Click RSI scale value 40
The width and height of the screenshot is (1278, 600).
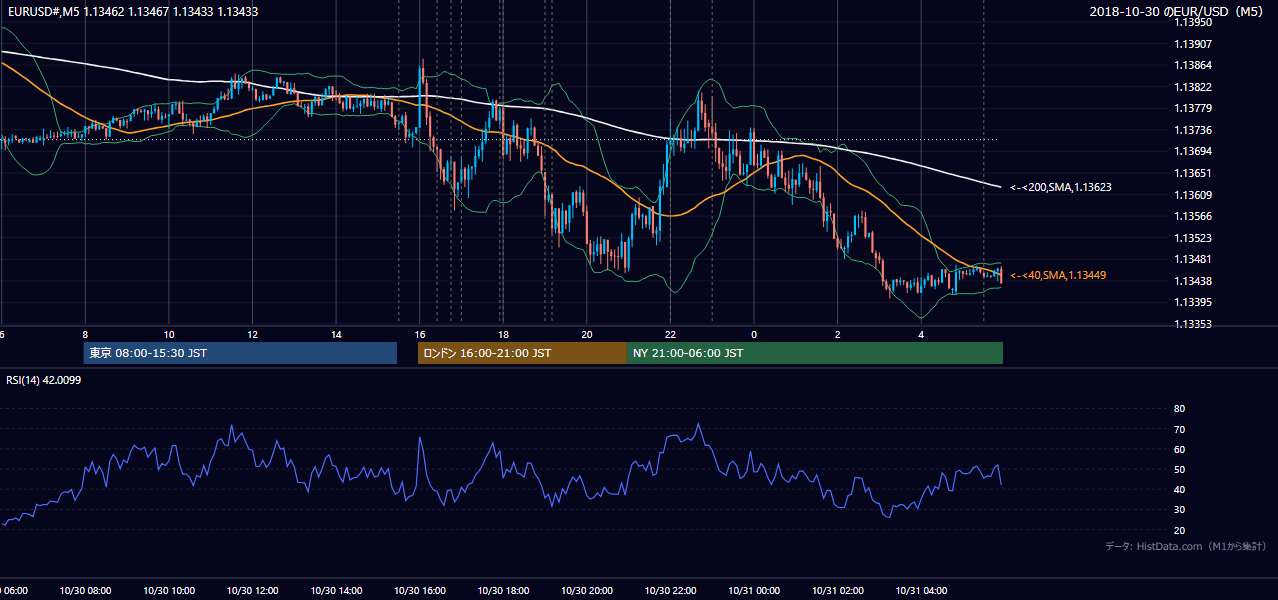click(1179, 489)
